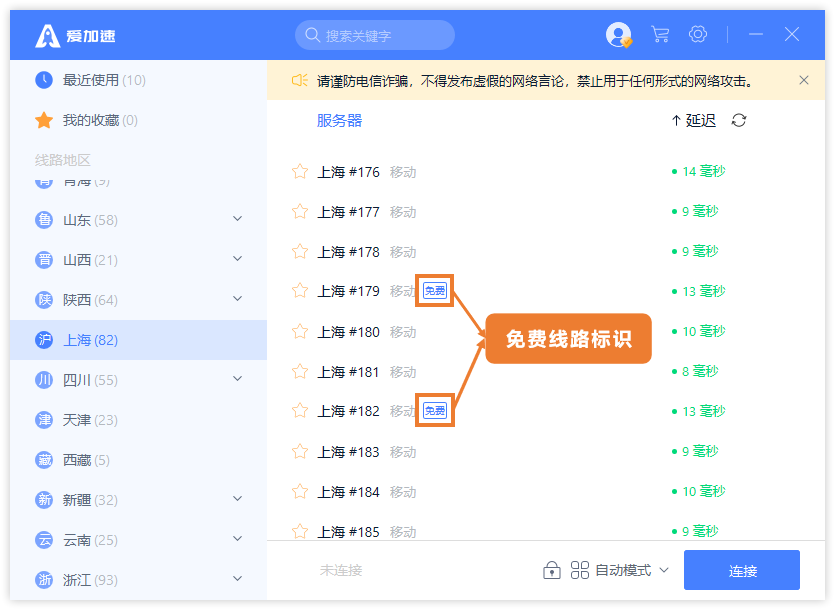Image resolution: width=835 pixels, height=610 pixels.
Task: Switch to the 服务器 tab
Action: 339,120
